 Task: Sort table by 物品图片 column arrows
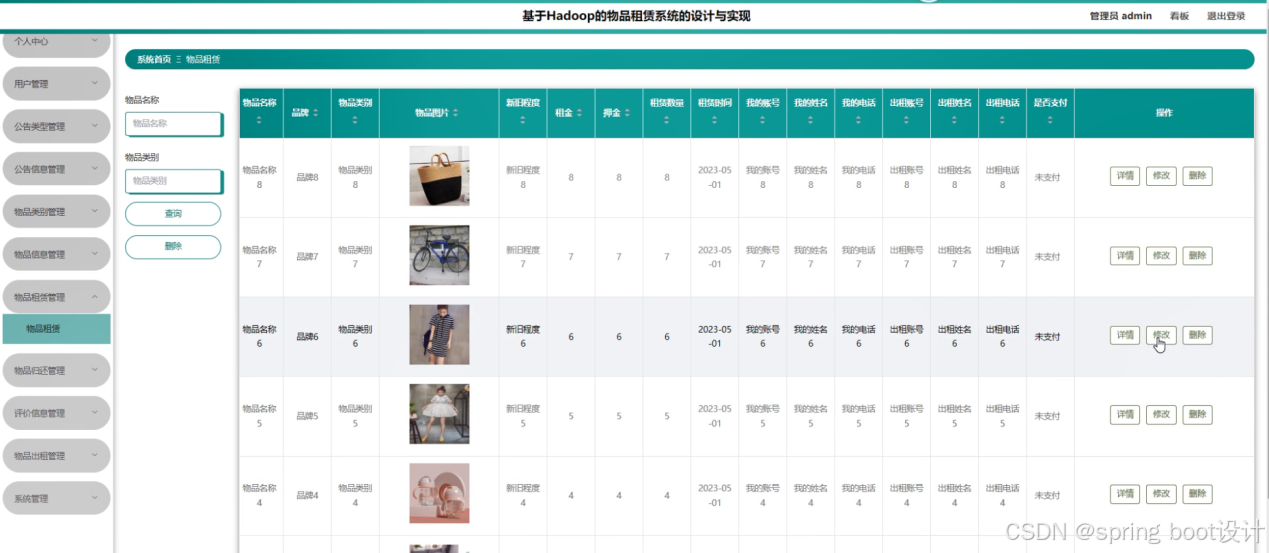[456, 113]
